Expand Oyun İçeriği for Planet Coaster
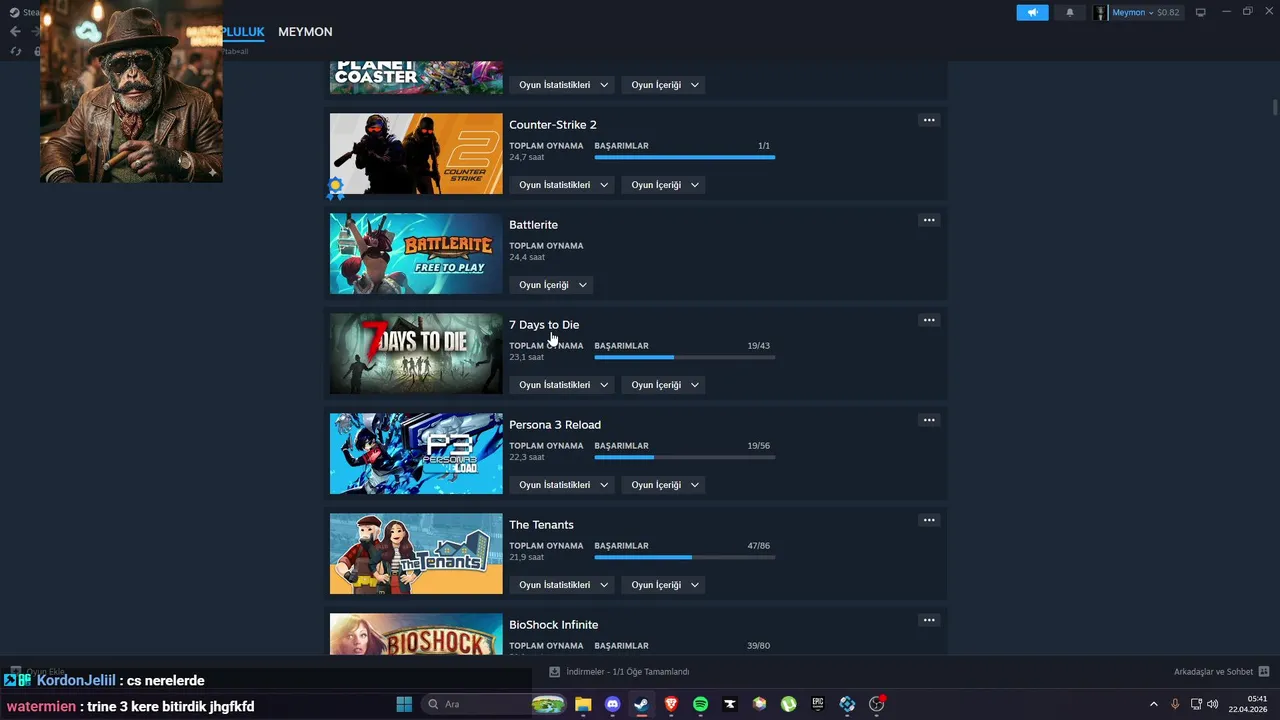 (x=665, y=85)
